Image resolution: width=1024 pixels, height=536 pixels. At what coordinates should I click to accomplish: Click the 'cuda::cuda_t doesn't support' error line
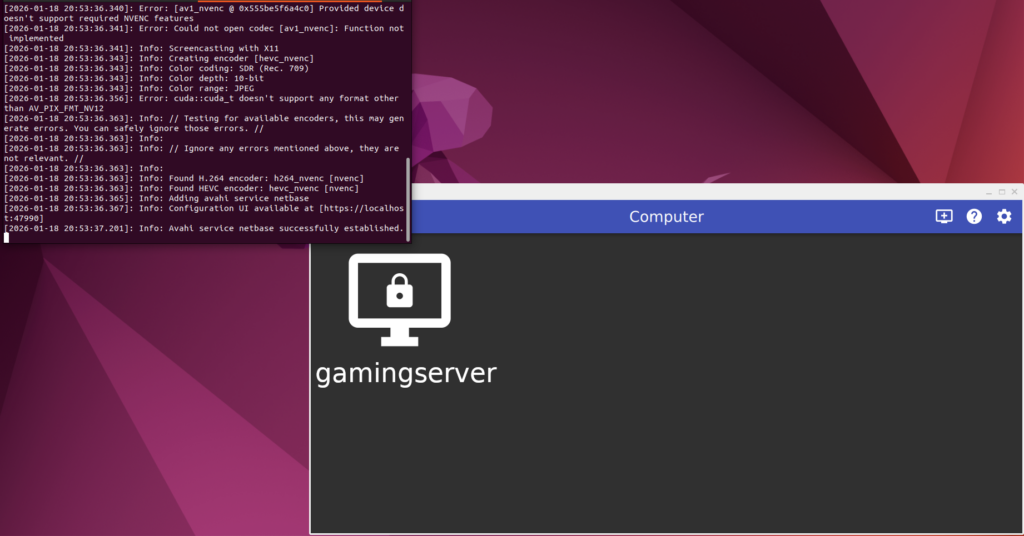tap(201, 103)
